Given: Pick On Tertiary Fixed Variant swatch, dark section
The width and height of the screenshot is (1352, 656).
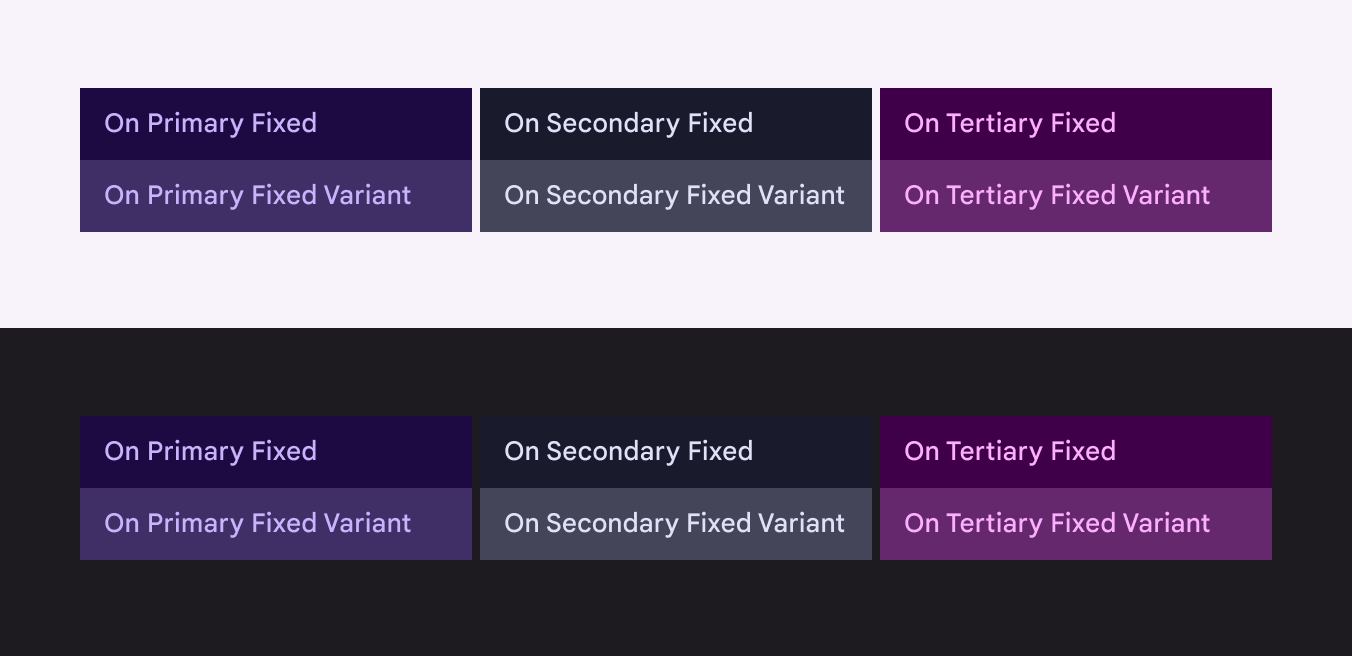Looking at the screenshot, I should 1242,524.
